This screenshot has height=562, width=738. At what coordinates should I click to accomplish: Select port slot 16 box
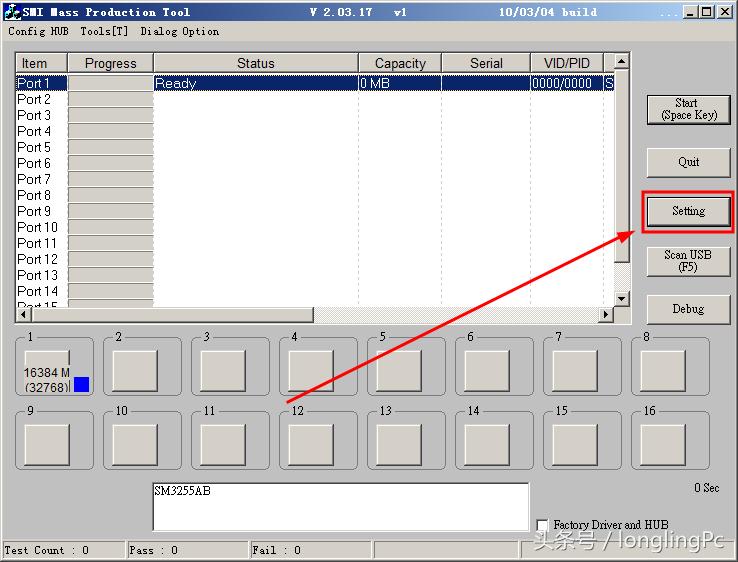[663, 445]
